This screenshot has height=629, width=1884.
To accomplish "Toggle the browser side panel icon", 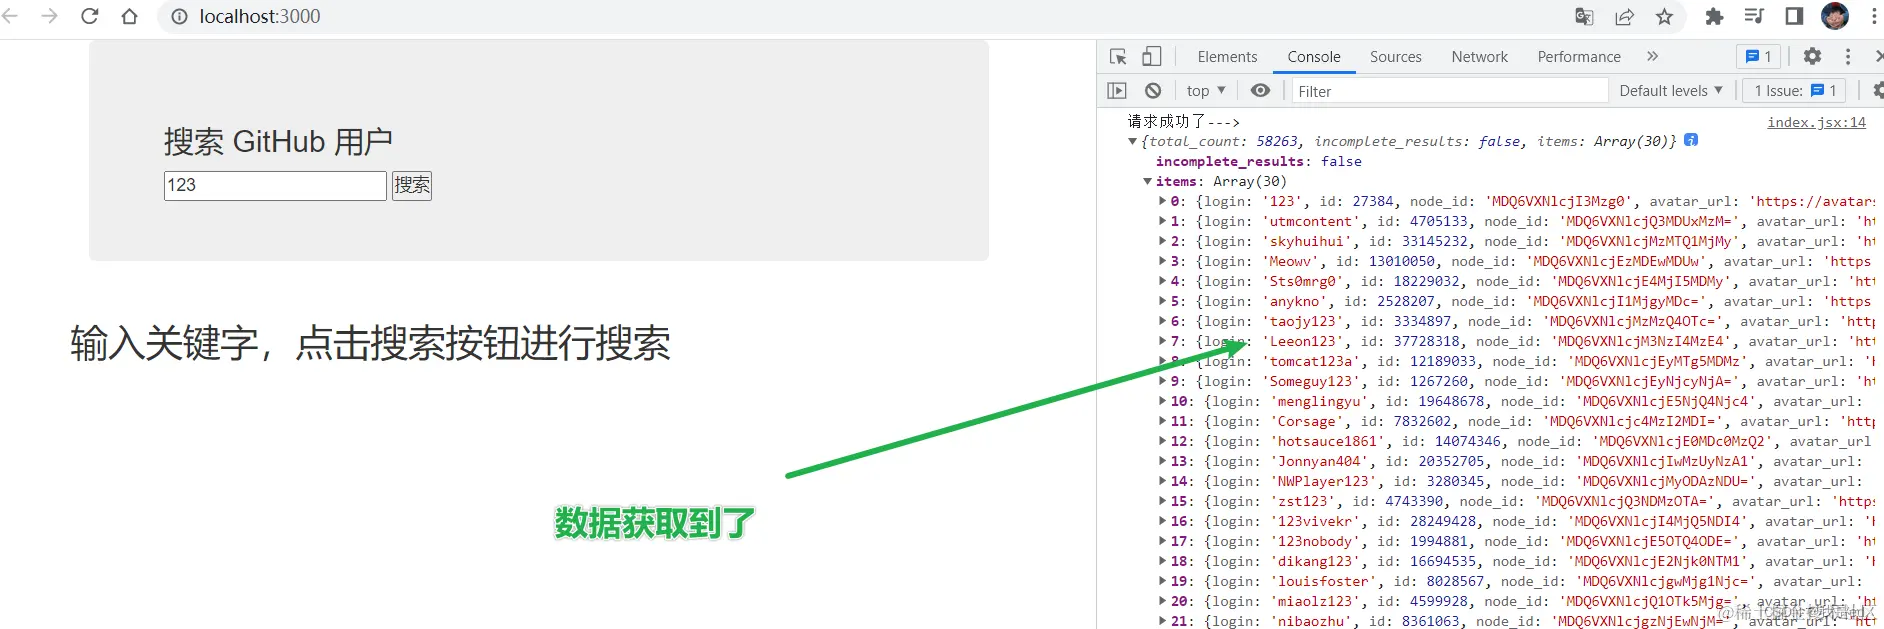I will point(1794,16).
